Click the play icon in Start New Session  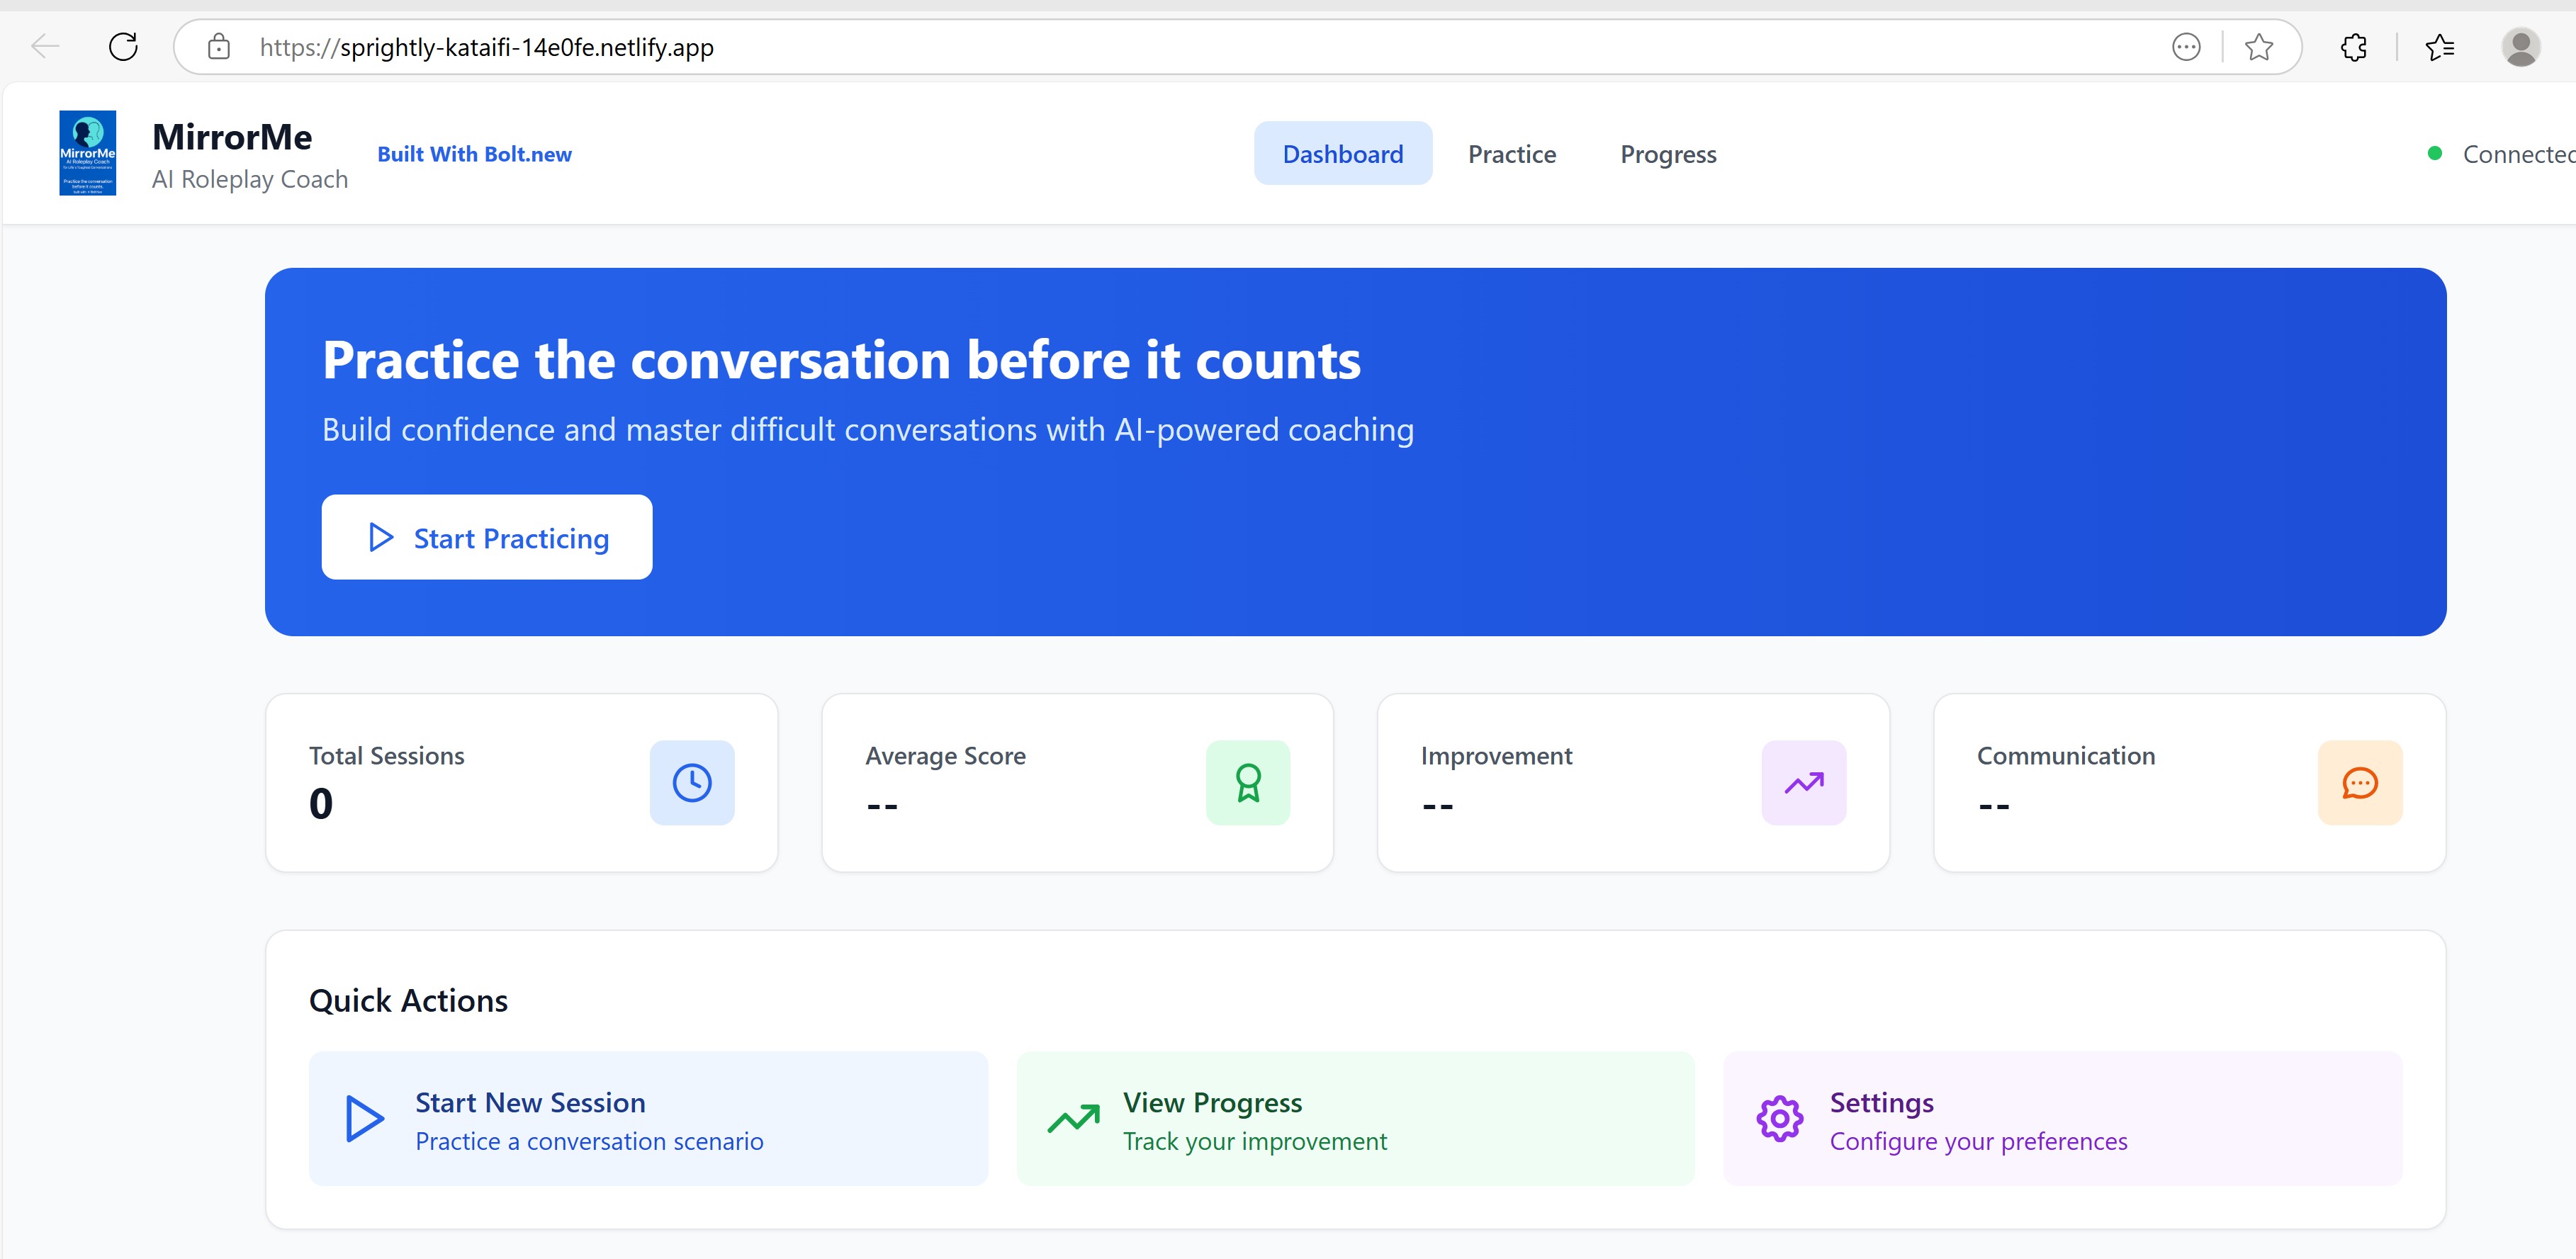pos(365,1118)
